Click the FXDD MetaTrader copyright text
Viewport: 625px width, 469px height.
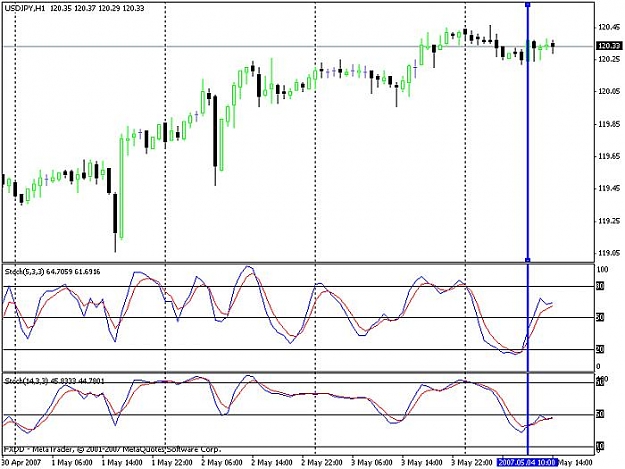(x=112, y=449)
